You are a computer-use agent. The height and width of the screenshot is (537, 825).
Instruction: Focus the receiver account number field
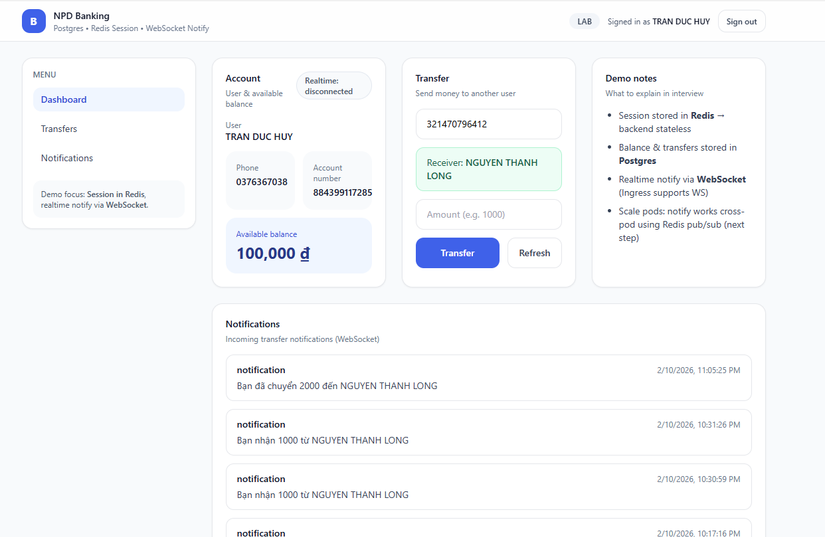[488, 124]
